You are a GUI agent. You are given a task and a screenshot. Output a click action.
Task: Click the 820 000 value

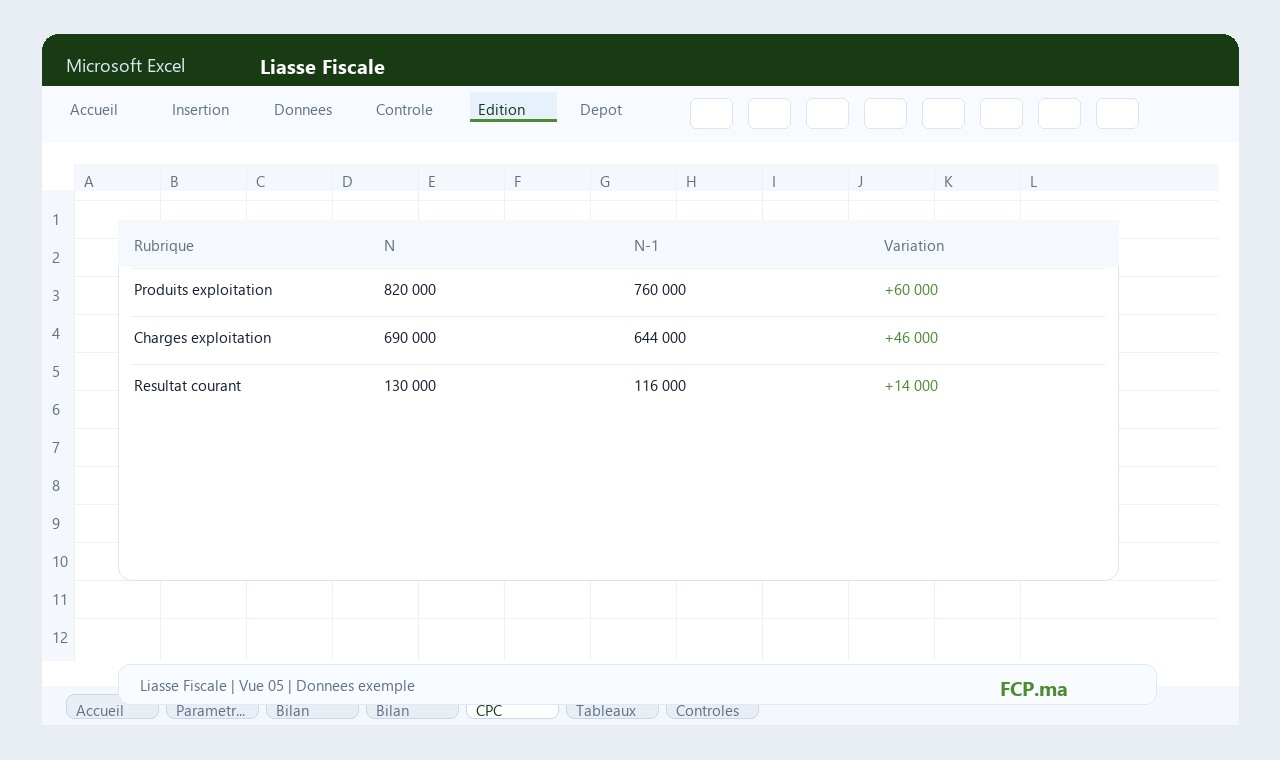410,290
